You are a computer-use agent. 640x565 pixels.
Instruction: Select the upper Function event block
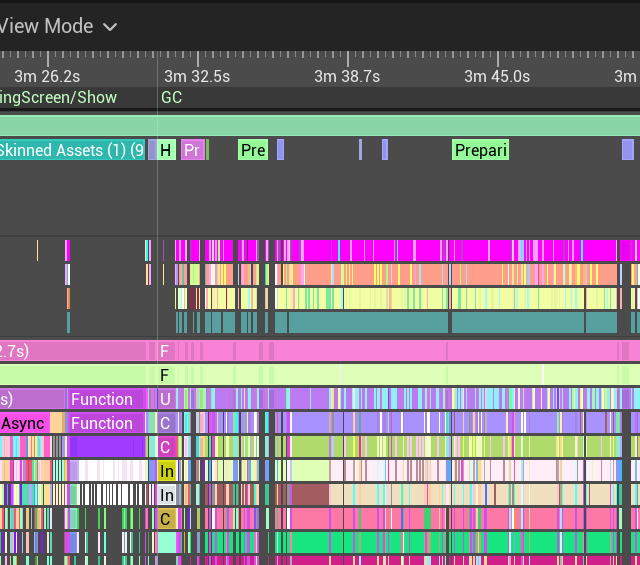102,399
